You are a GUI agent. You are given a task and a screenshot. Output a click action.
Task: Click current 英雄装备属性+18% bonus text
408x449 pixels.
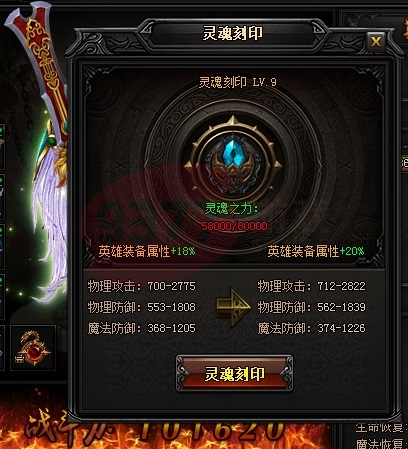point(147,251)
